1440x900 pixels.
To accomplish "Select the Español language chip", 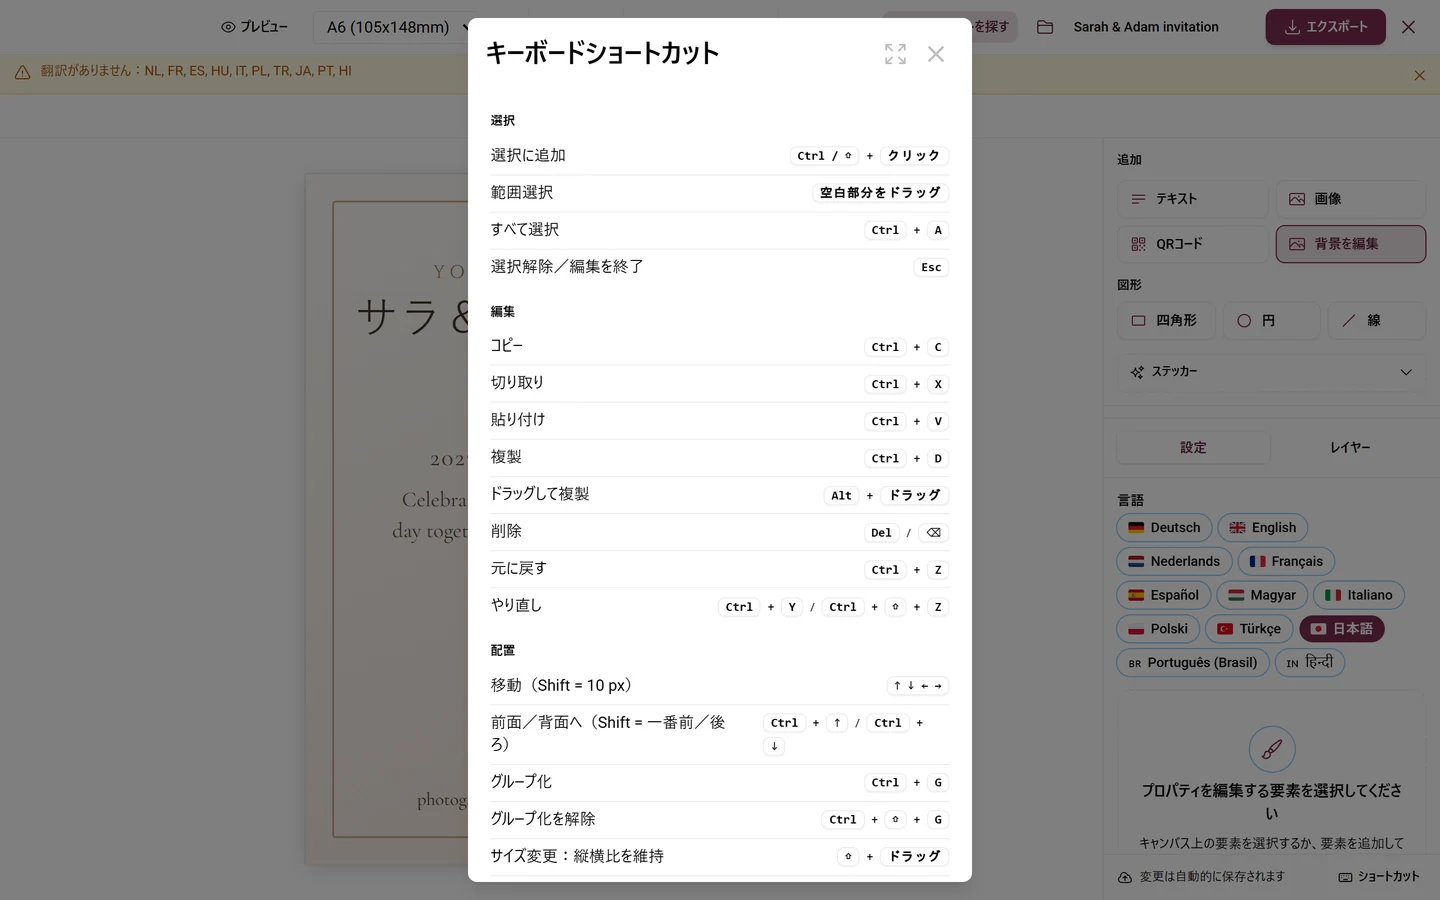I will coord(1164,595).
